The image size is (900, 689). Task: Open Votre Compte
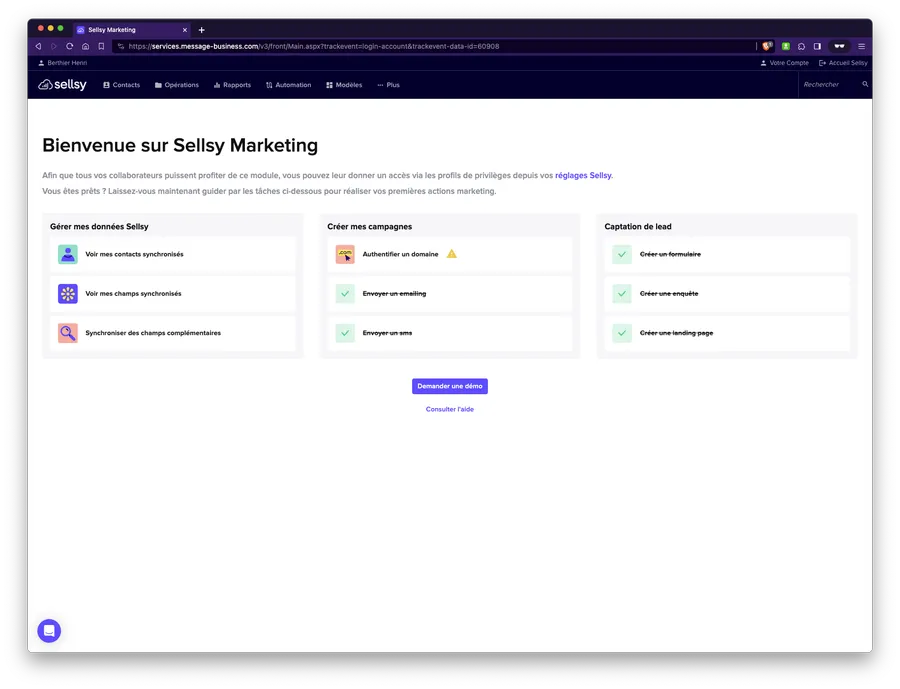click(784, 63)
